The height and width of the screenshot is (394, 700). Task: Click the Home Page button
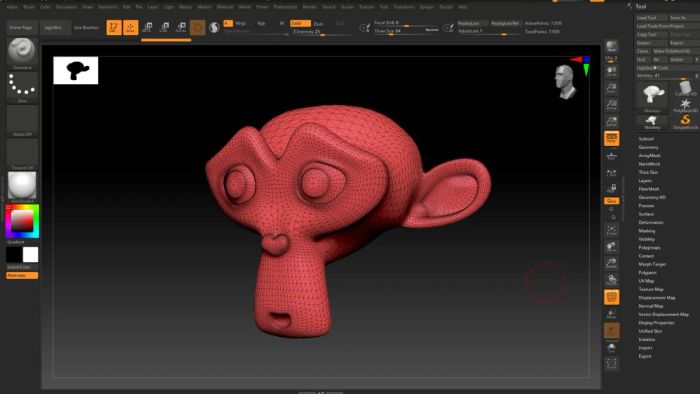click(x=21, y=27)
